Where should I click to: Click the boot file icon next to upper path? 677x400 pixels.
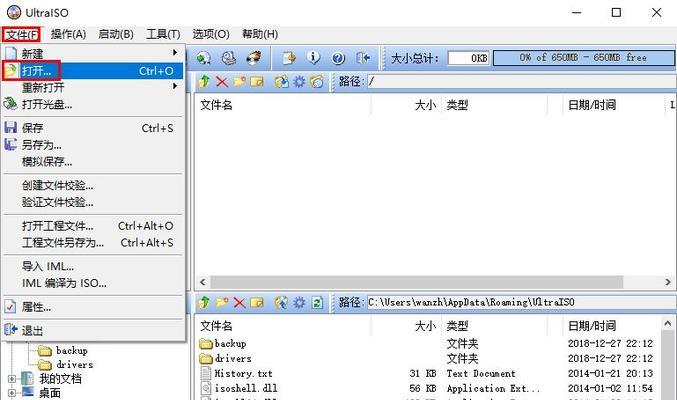317,81
